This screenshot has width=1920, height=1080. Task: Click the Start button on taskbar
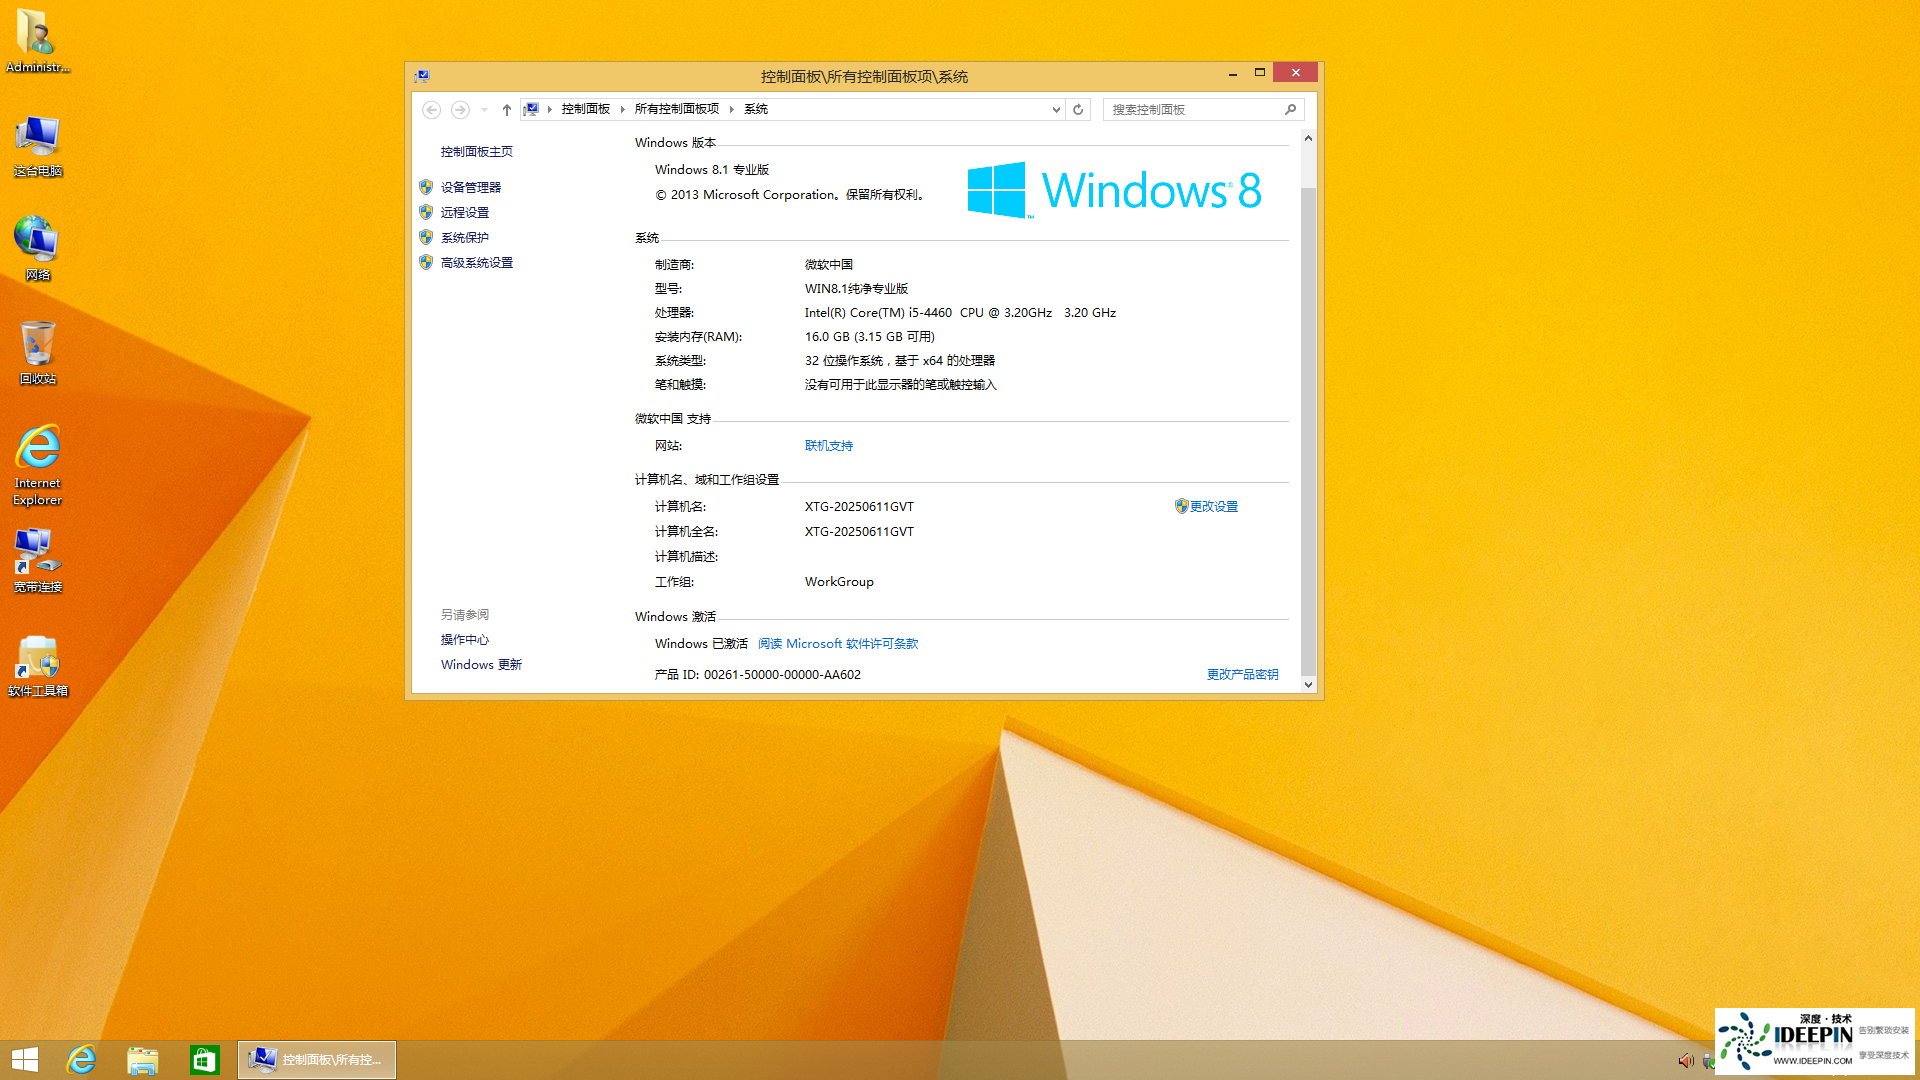[x=25, y=1060]
